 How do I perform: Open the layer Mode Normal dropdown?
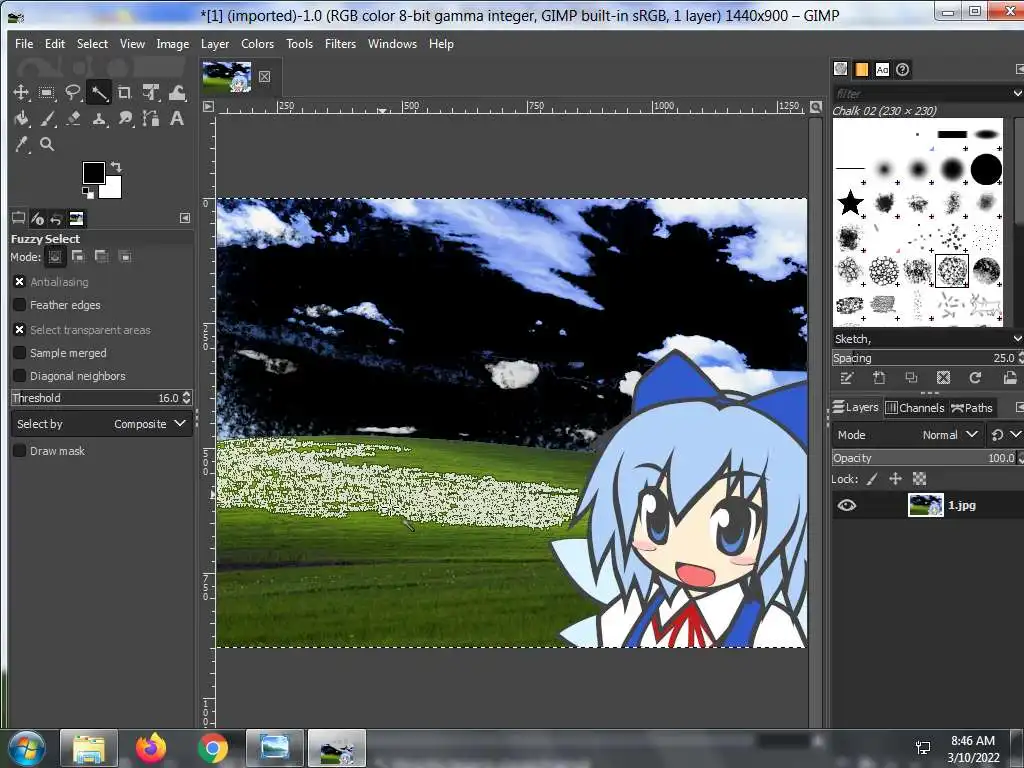[907, 434]
